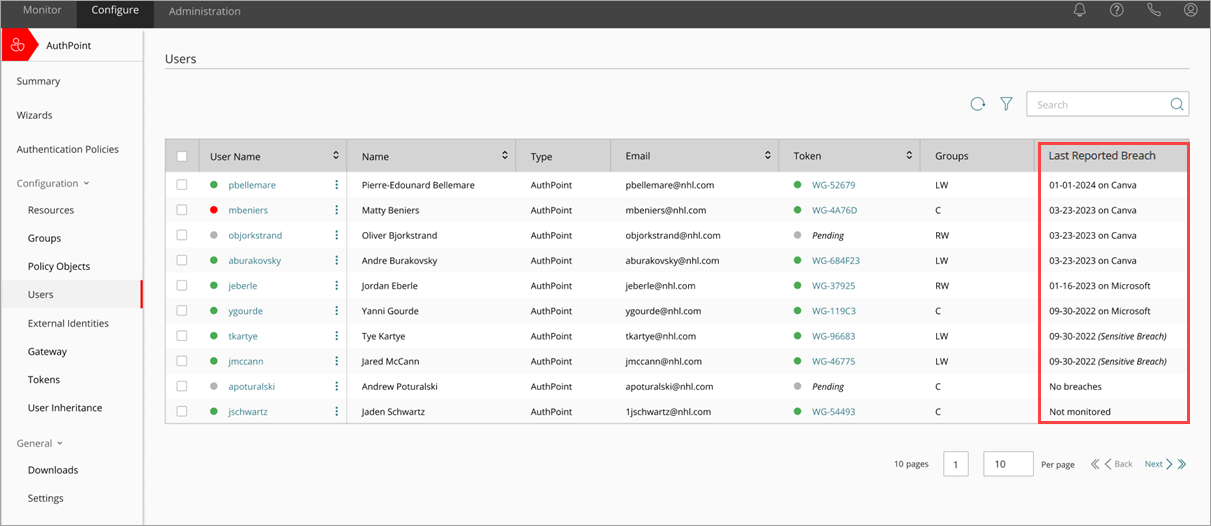Sort by the User Name column
1211x526 pixels.
pyautogui.click(x=335, y=156)
